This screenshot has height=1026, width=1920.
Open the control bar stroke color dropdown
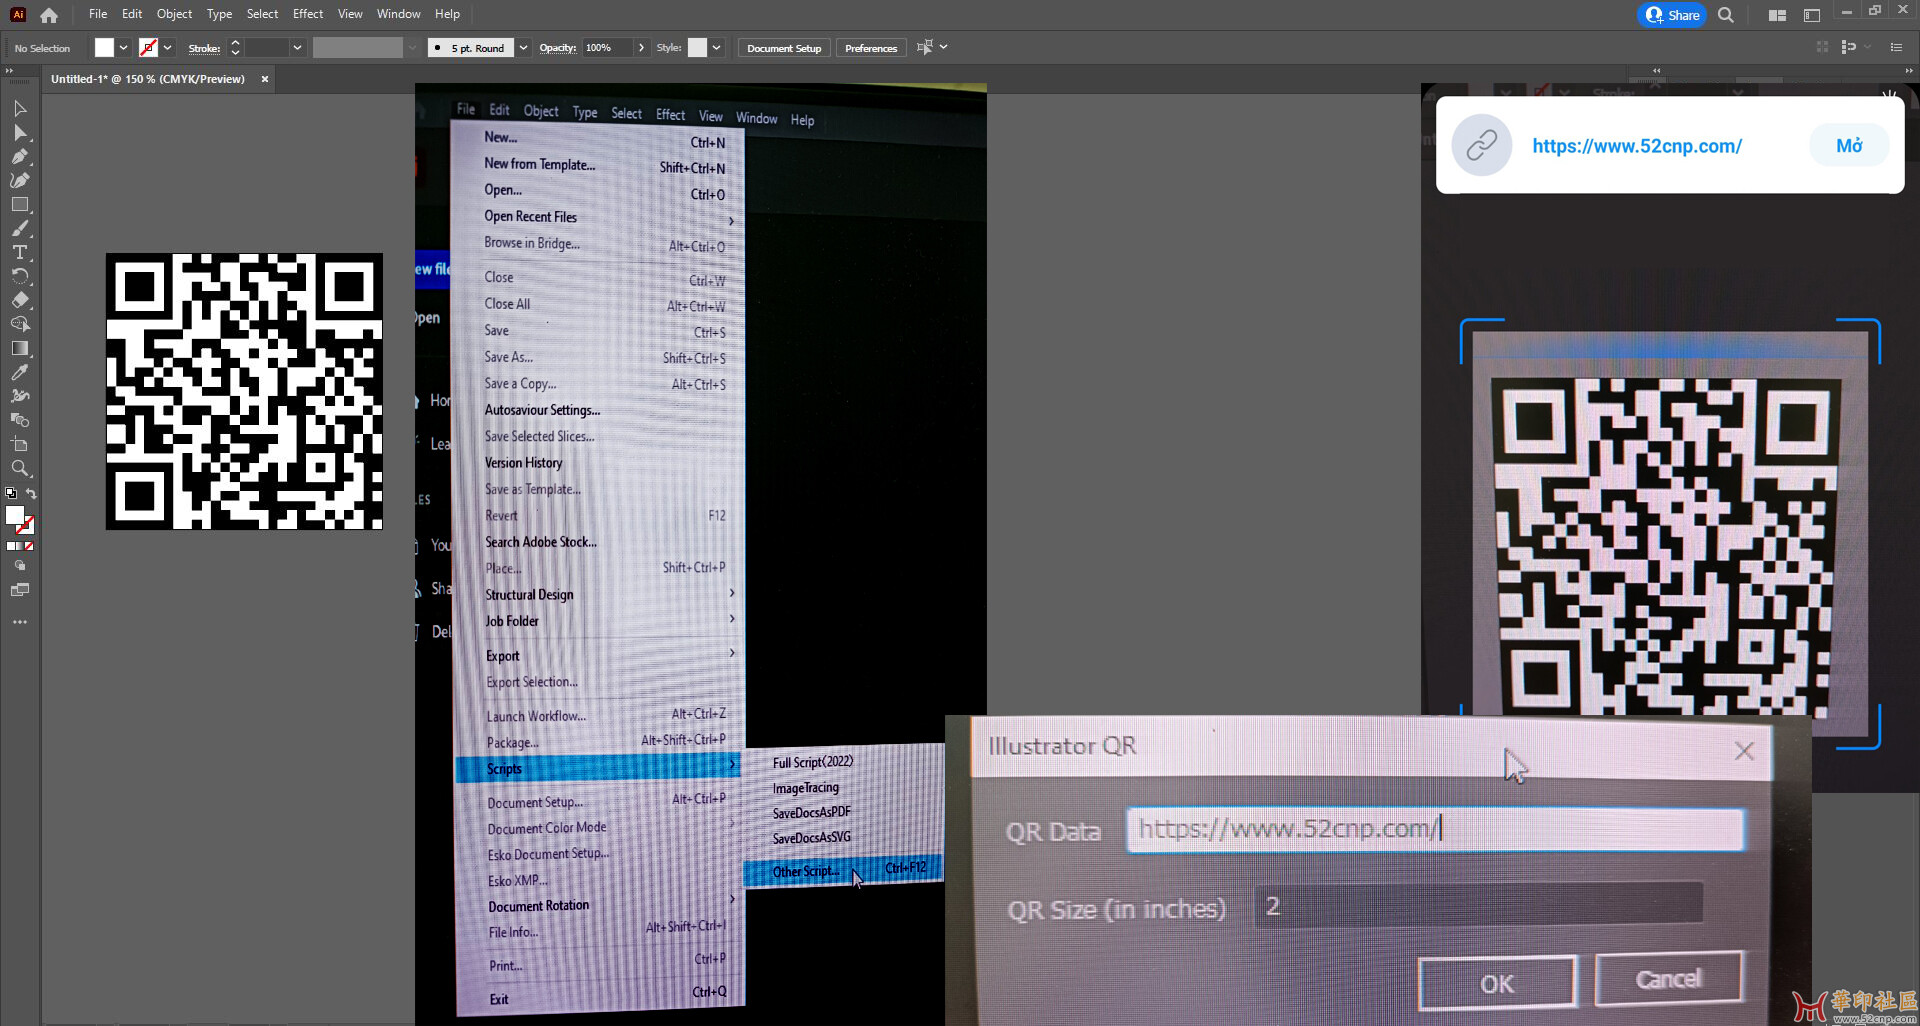tap(167, 48)
